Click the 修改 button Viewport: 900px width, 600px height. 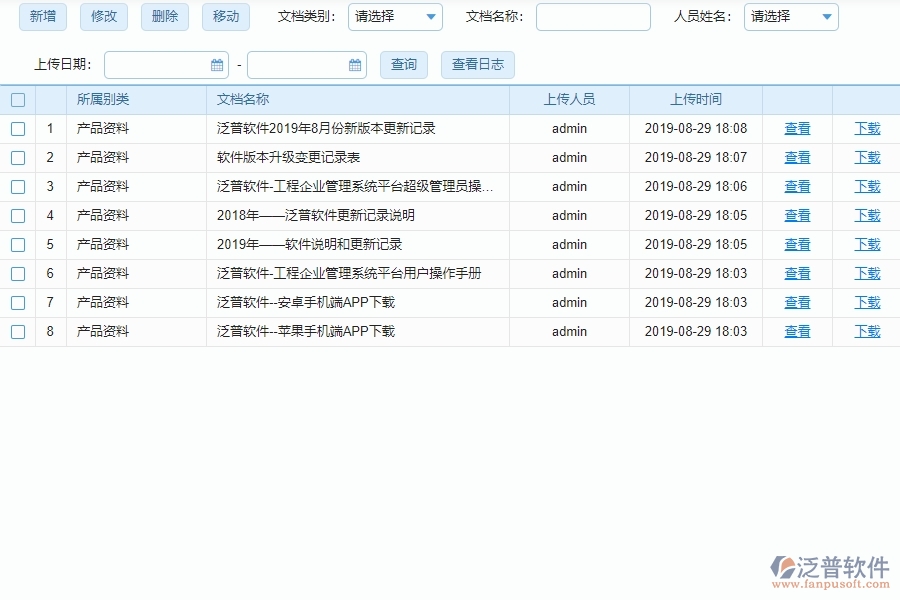103,17
